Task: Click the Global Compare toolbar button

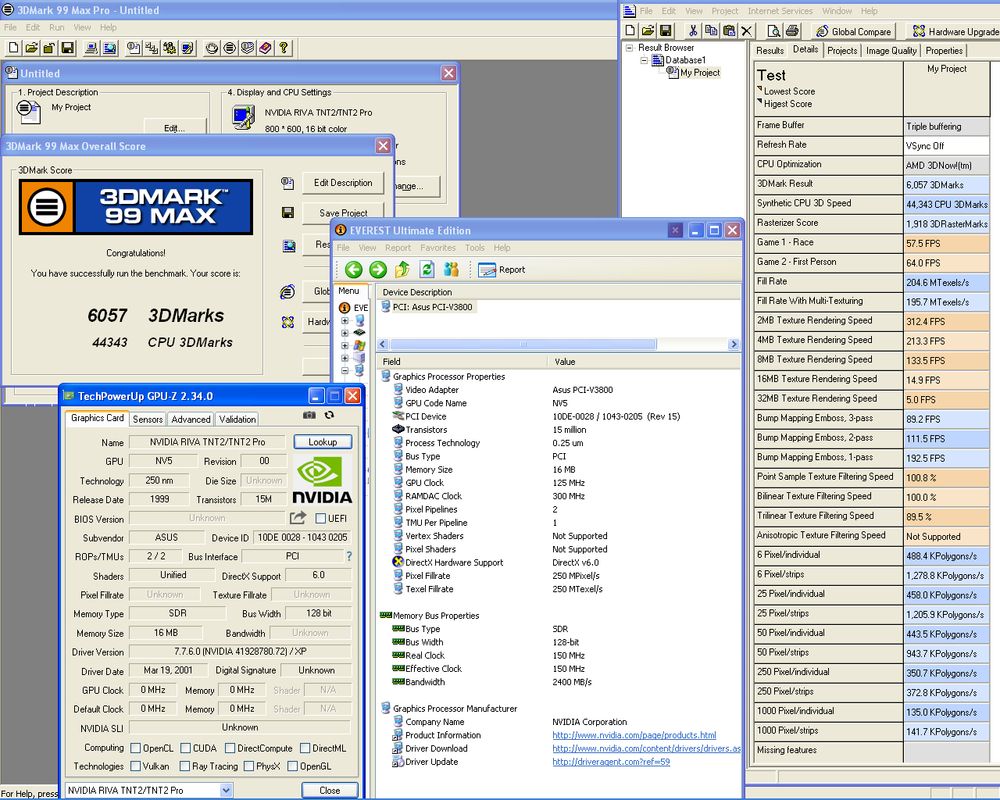Action: 853,31
